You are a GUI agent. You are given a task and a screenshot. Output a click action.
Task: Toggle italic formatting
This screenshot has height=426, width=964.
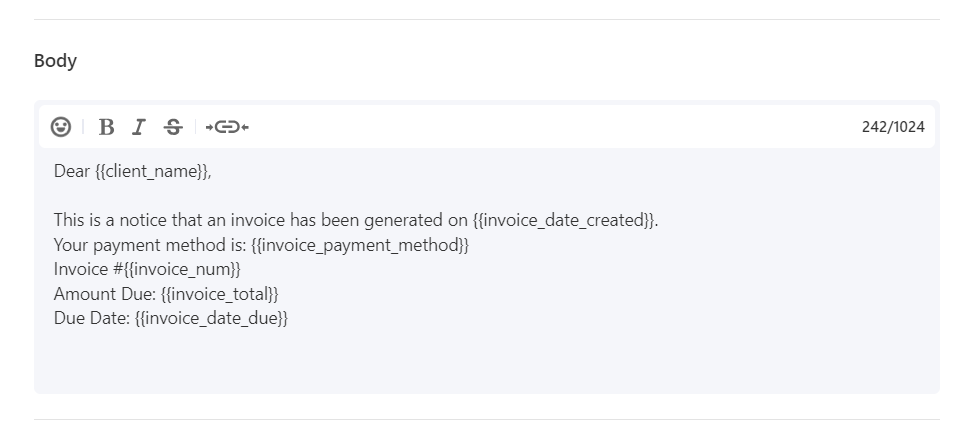point(139,127)
